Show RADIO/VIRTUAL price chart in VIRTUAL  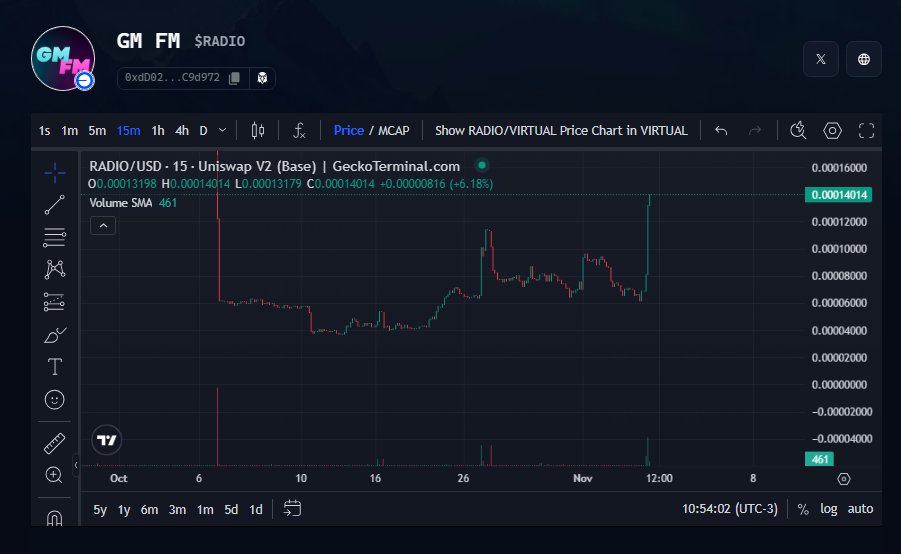pos(561,131)
